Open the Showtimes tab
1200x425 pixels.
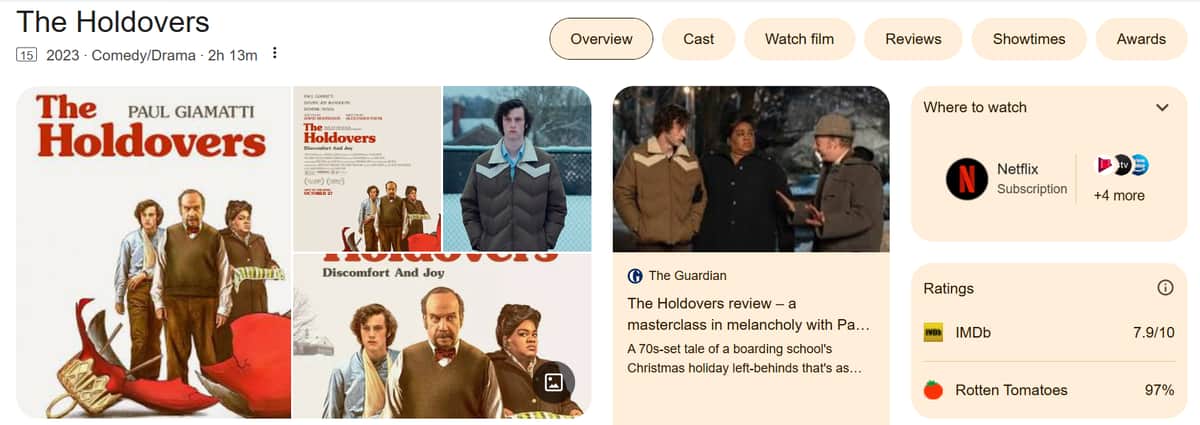click(x=1029, y=39)
